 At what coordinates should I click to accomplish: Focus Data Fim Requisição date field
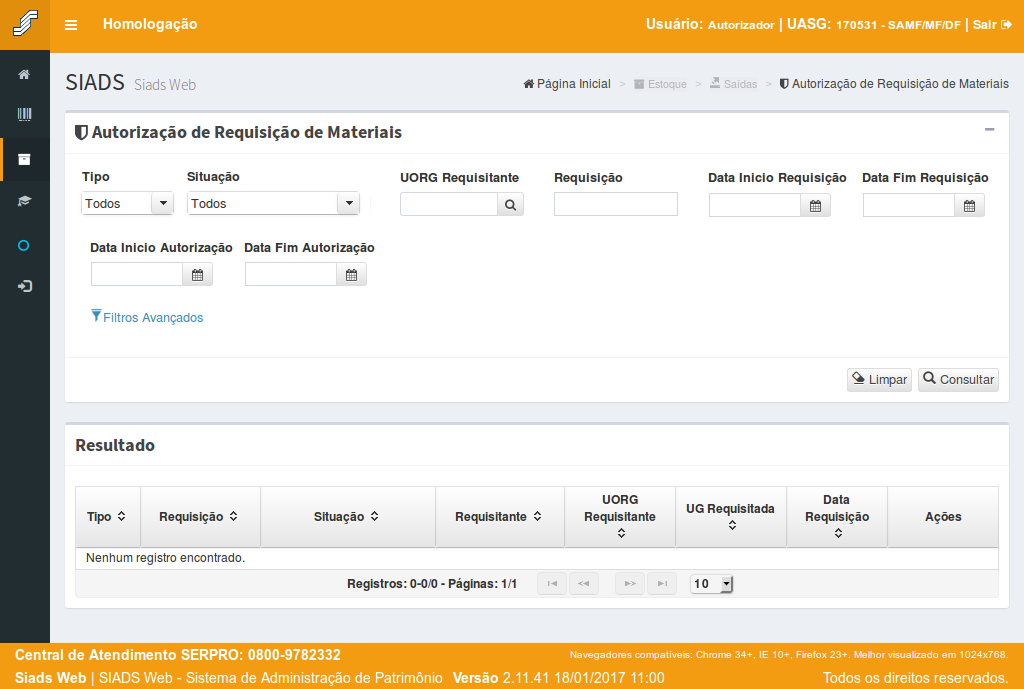(x=909, y=206)
